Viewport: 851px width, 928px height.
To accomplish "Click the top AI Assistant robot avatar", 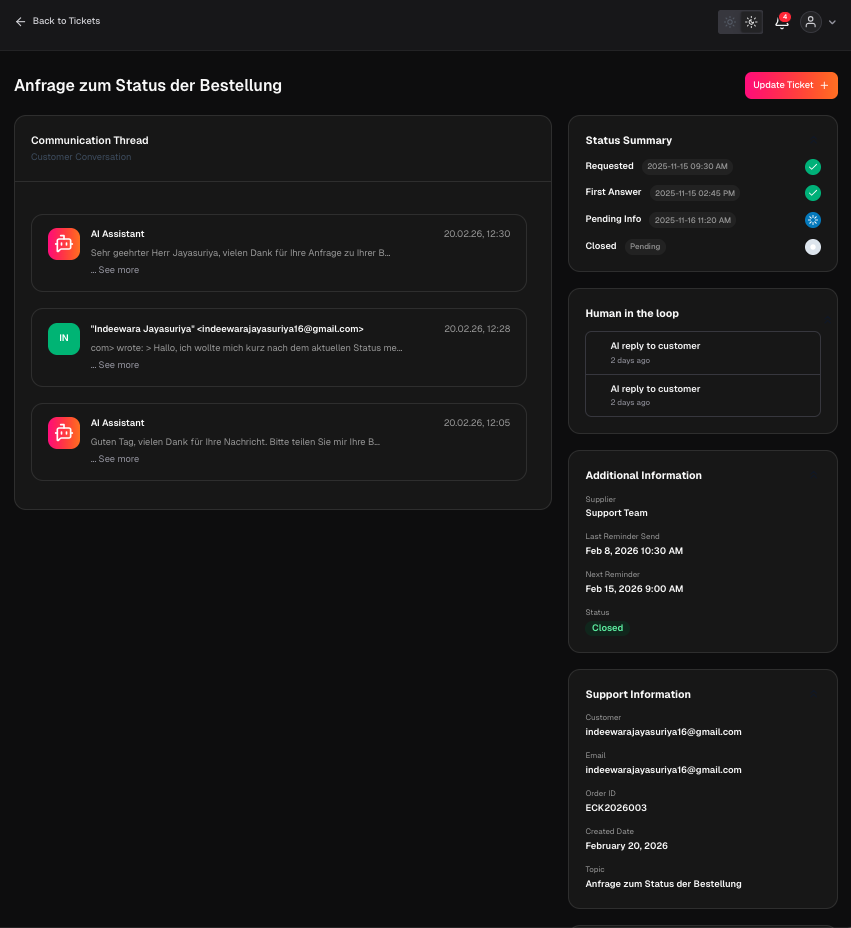I will pyautogui.click(x=64, y=244).
